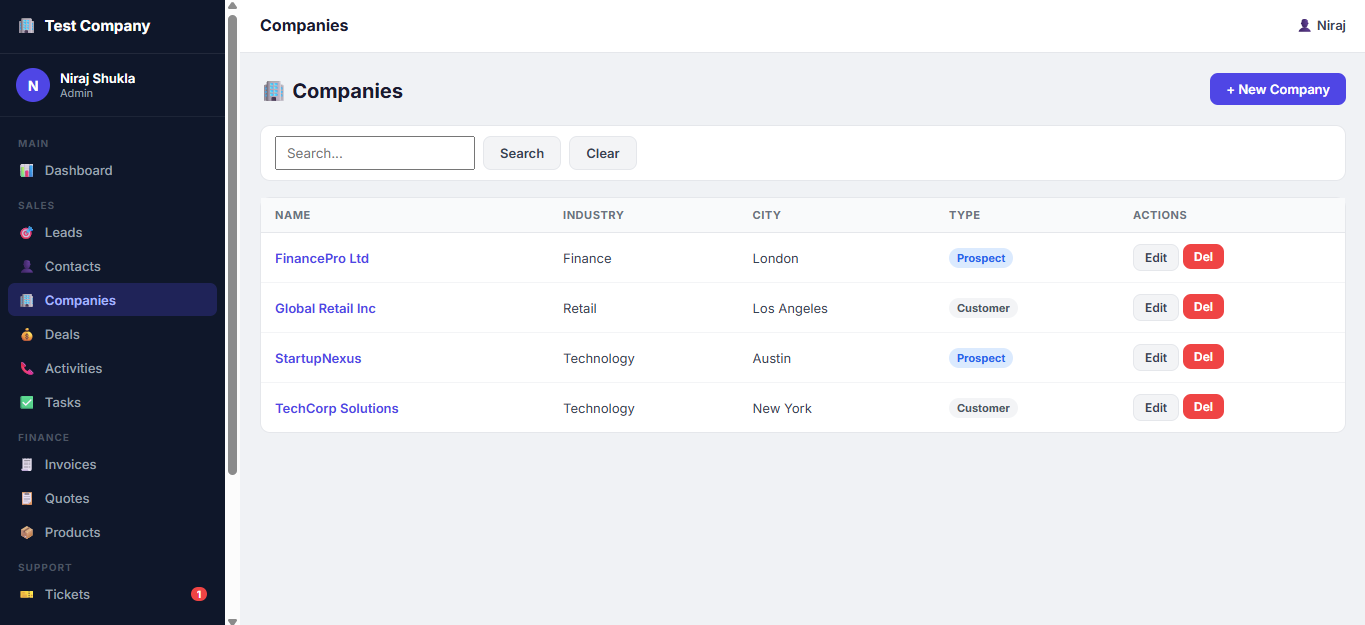The width and height of the screenshot is (1365, 625).
Task: Focus the Search text input field
Action: click(375, 153)
